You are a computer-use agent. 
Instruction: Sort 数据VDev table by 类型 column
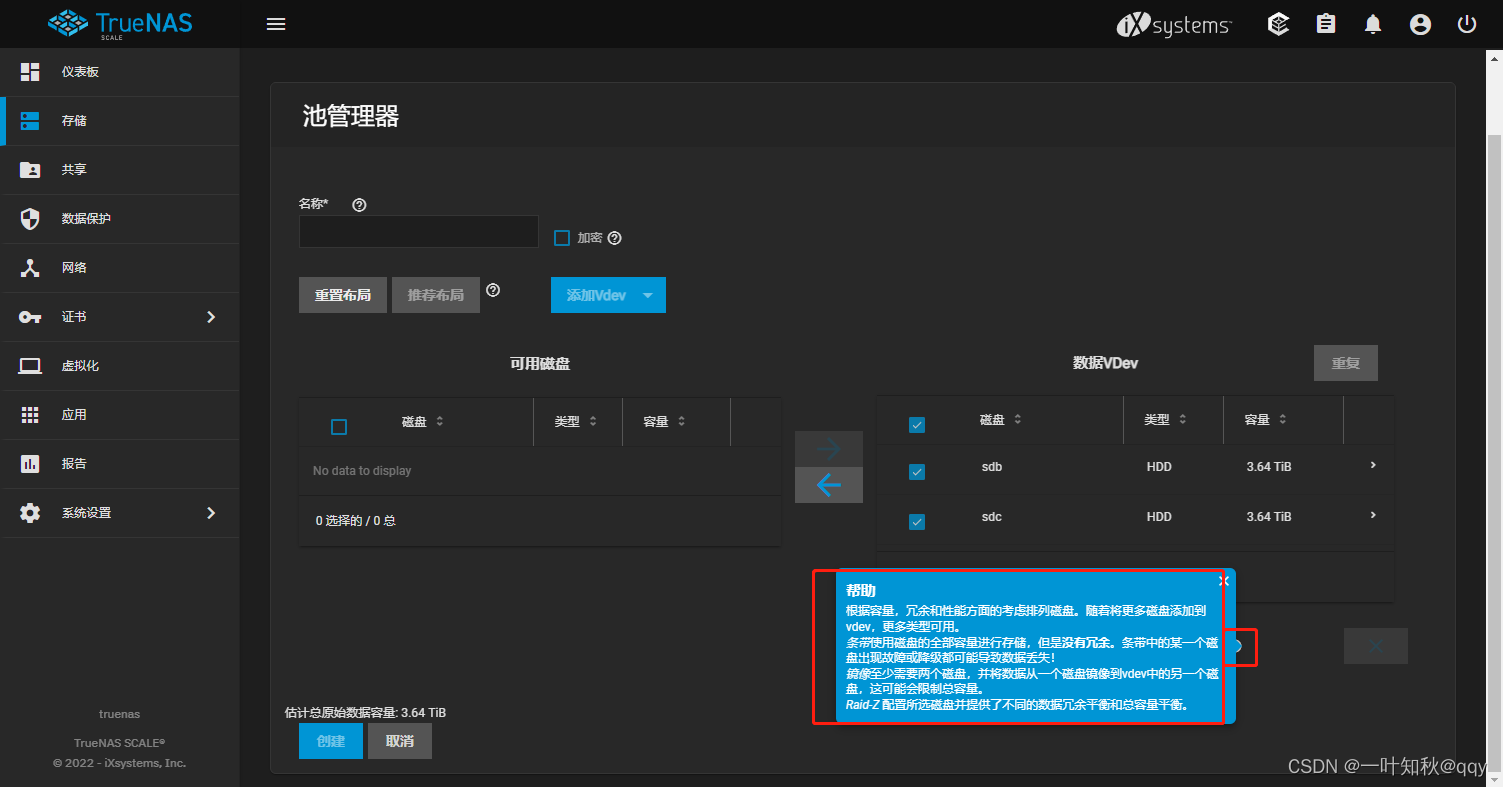click(x=1166, y=420)
